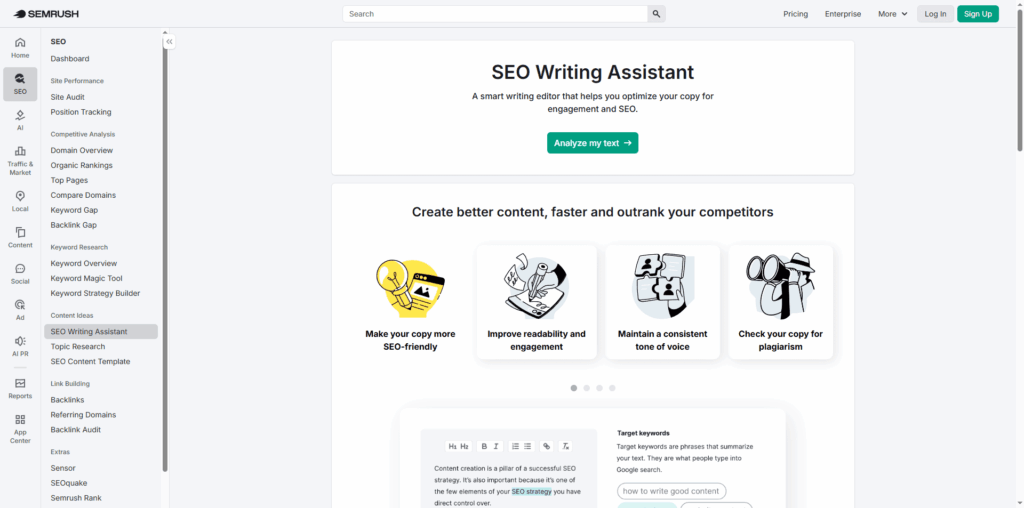Open Traffic & Market section icon
Screen dimensions: 1024x508
(x=20, y=152)
